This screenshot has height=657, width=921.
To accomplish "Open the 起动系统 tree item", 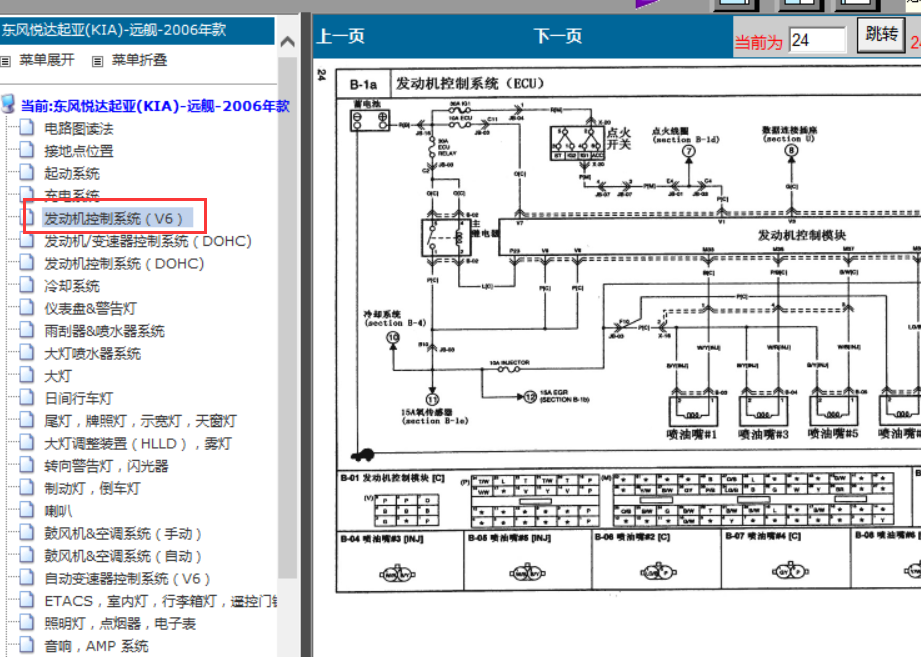I will (72, 173).
